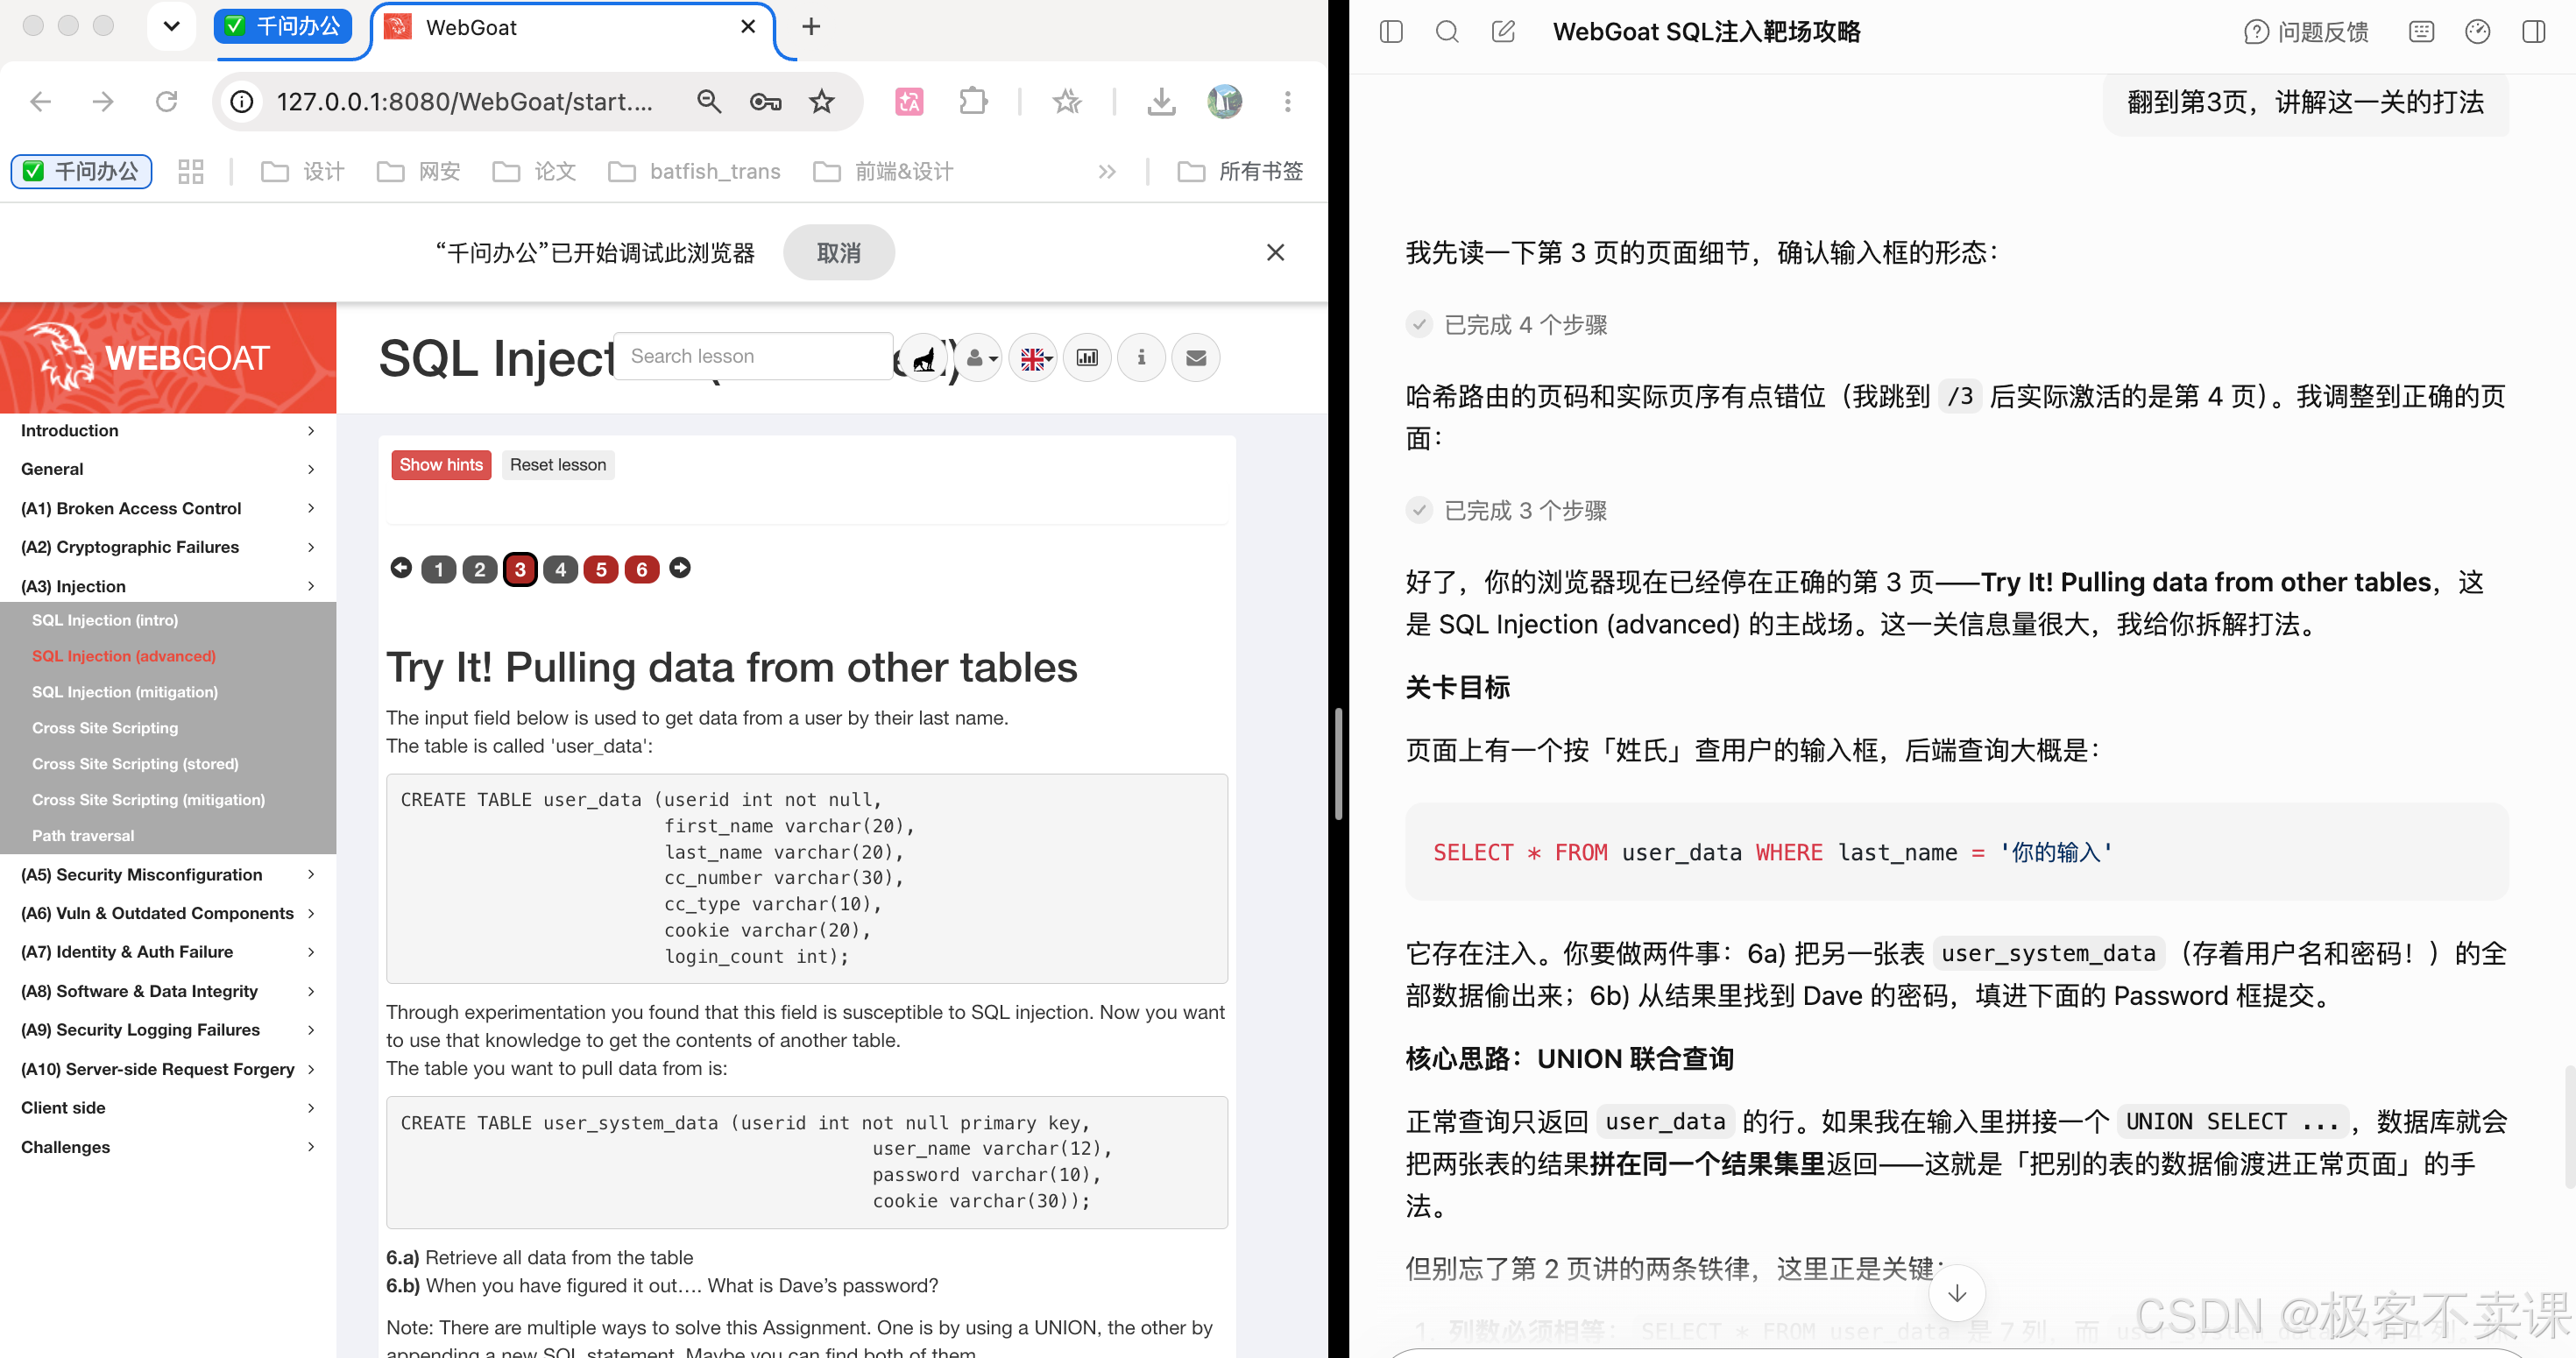The height and width of the screenshot is (1358, 2576).
Task: Toggle the chat sidebar in the assistant panel
Action: (1391, 32)
